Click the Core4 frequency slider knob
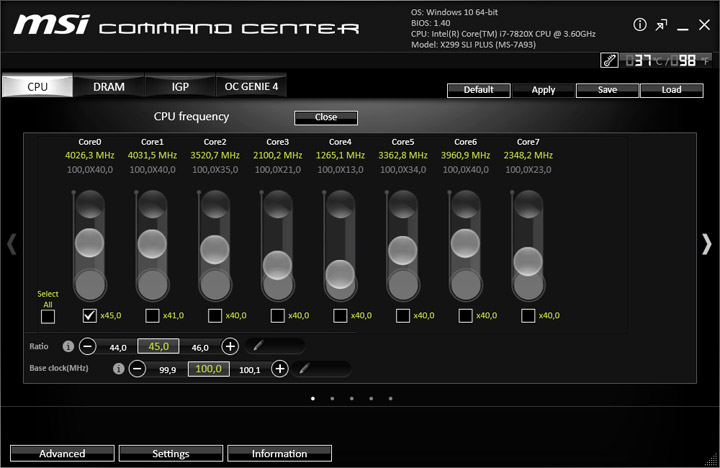Viewport: 720px width, 468px height. click(340, 274)
